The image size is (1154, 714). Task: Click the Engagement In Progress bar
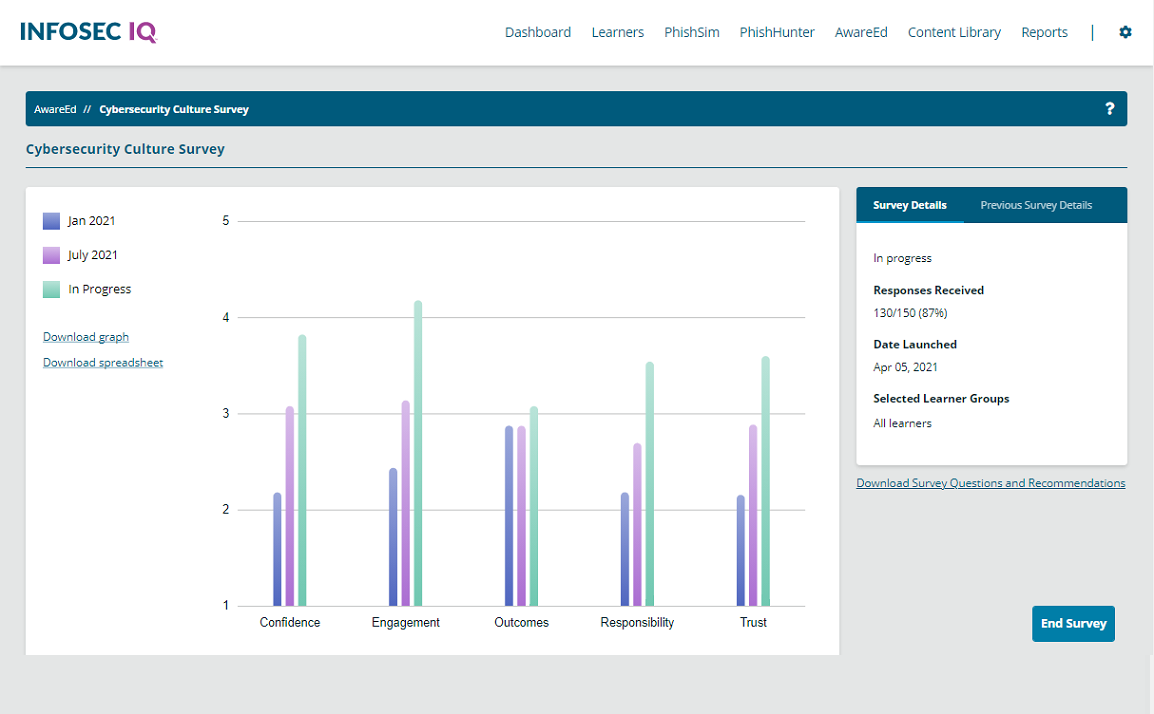pyautogui.click(x=418, y=450)
